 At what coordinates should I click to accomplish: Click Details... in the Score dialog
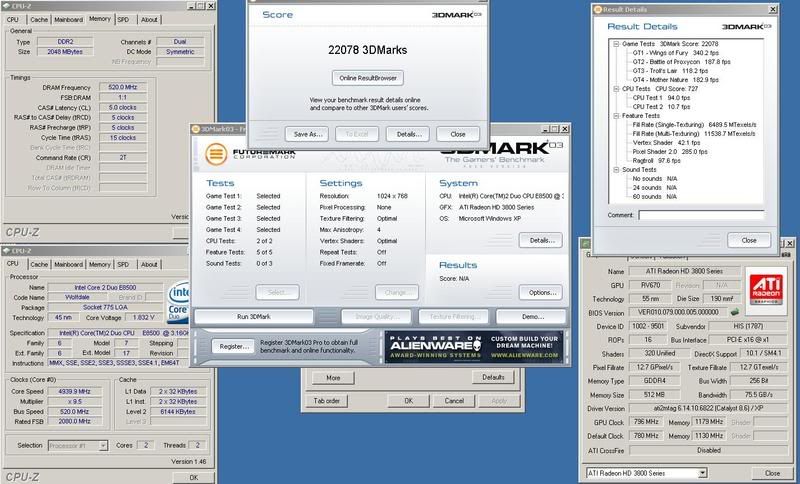tap(408, 134)
